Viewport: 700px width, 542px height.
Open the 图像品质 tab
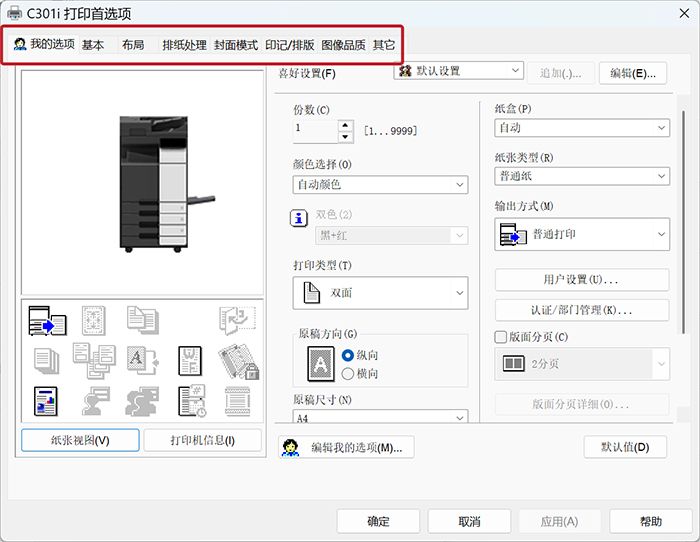[x=343, y=45]
